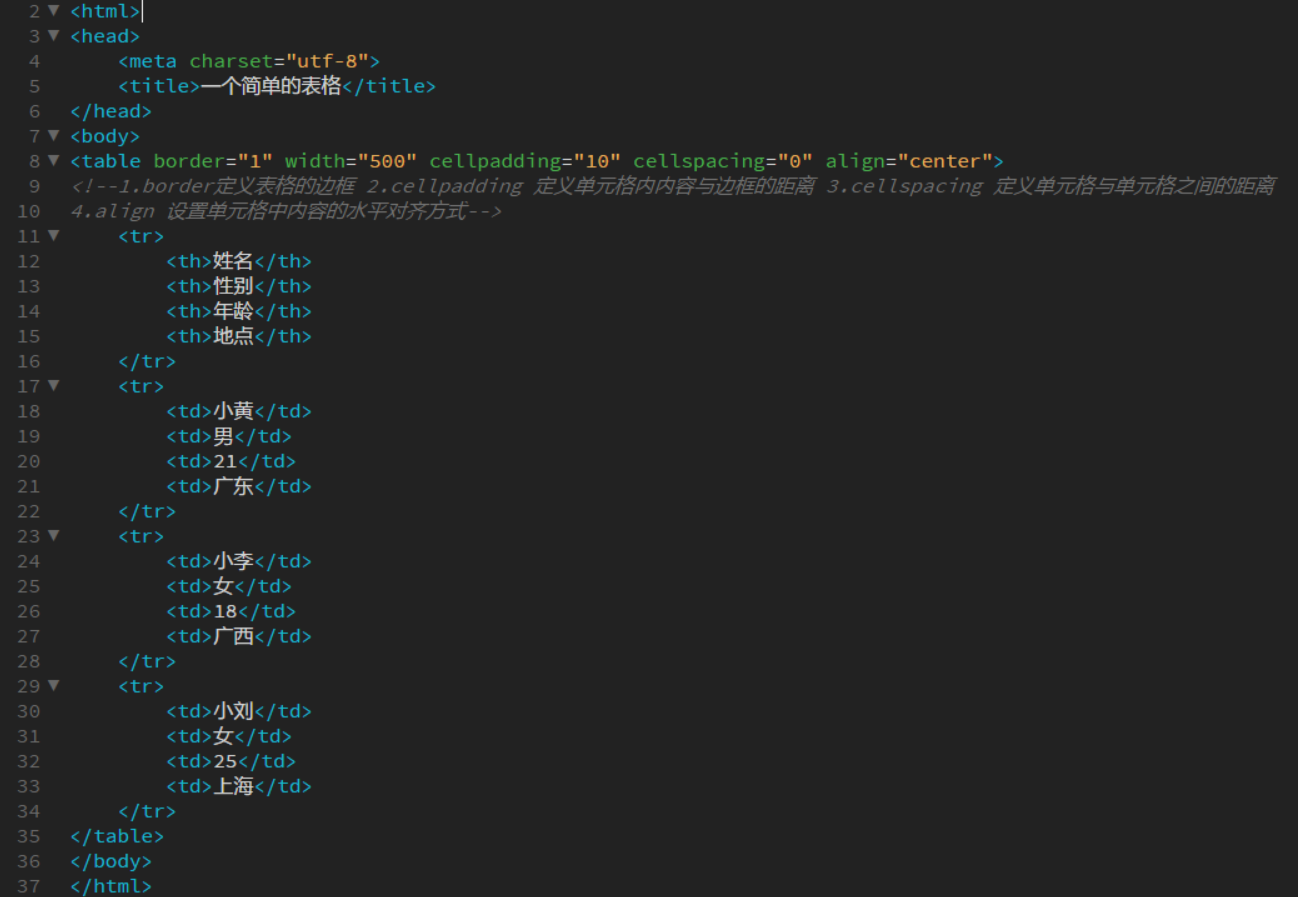Collapse the <html> element fold arrow
The height and width of the screenshot is (897, 1298).
(x=53, y=11)
